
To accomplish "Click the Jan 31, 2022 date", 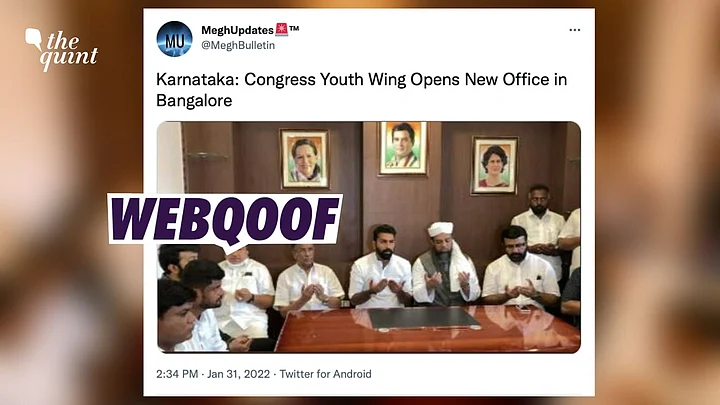I will [x=238, y=374].
